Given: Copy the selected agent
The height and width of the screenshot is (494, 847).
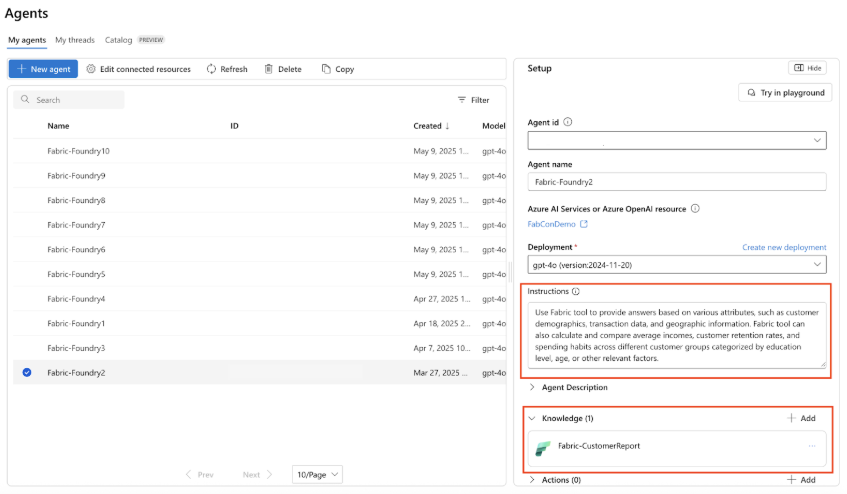Looking at the screenshot, I should click(x=338, y=69).
